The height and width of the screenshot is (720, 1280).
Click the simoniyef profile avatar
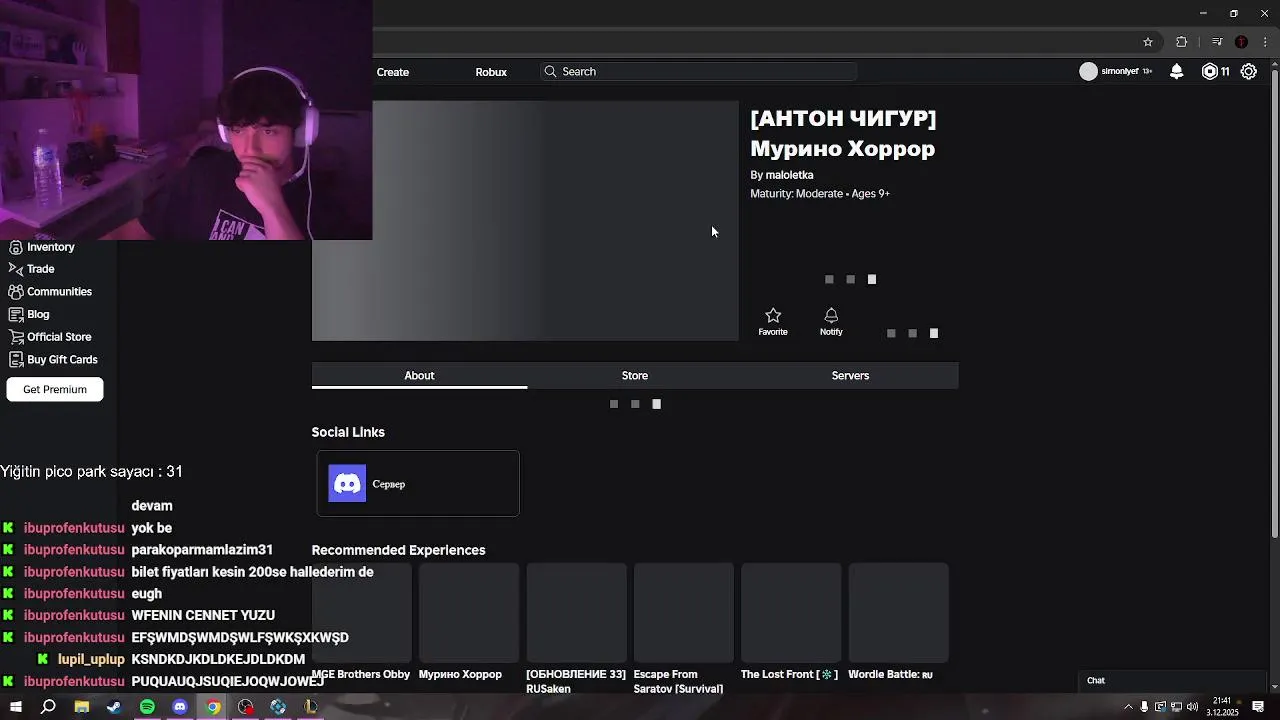pos(1089,71)
